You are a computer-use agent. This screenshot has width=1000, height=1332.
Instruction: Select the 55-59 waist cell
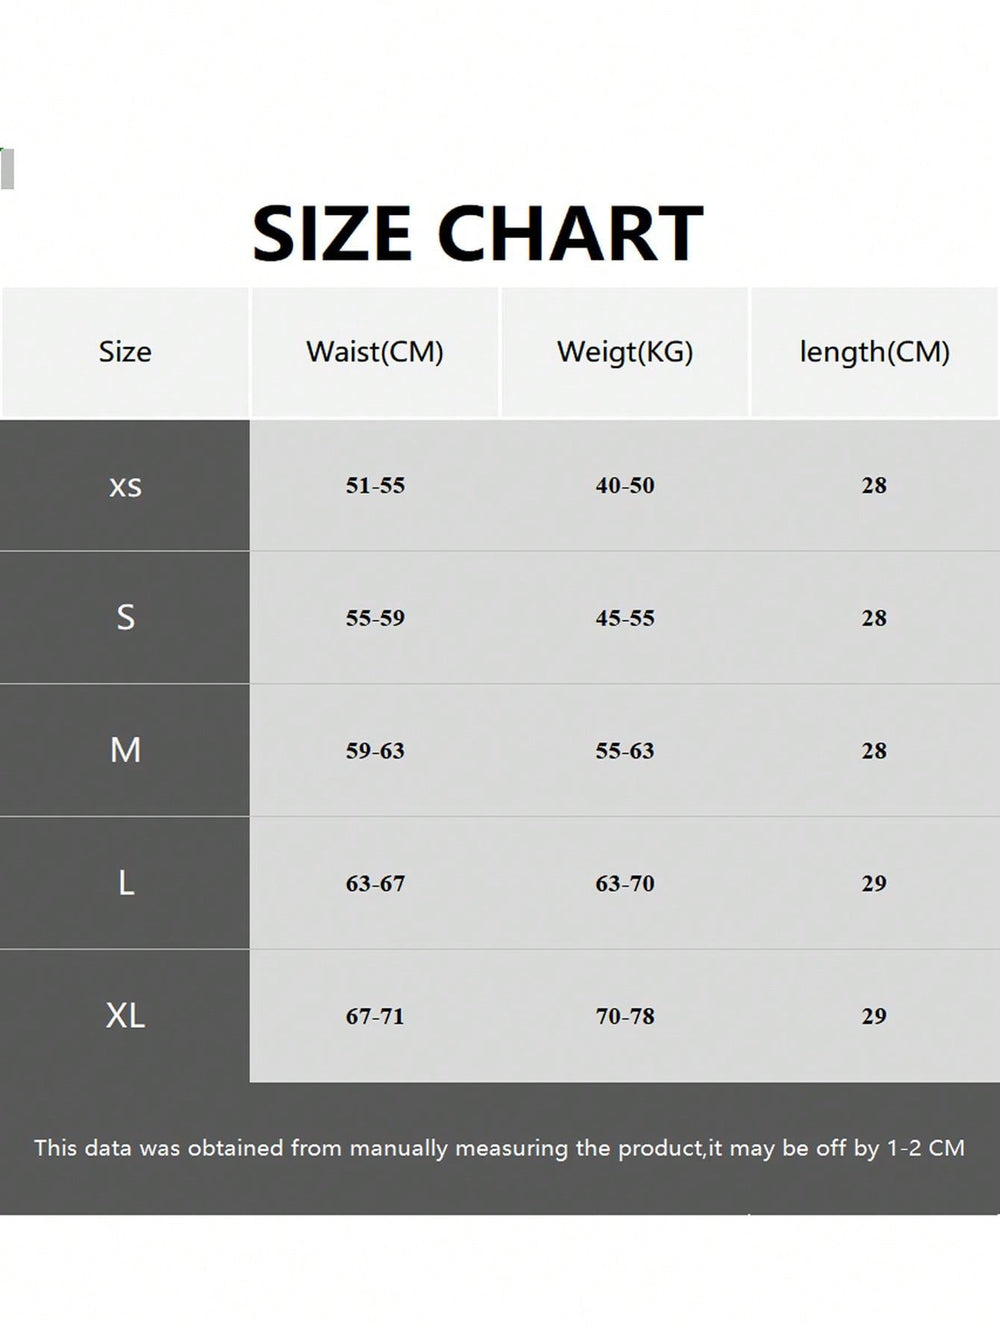point(375,618)
